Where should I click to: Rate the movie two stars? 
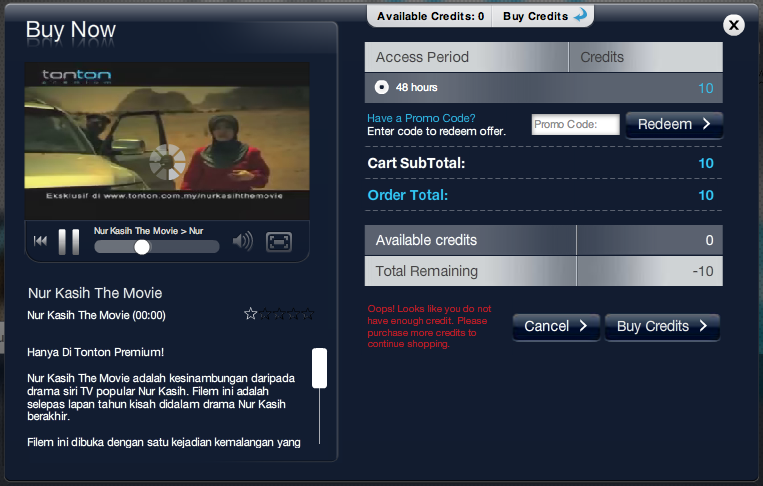pos(265,314)
